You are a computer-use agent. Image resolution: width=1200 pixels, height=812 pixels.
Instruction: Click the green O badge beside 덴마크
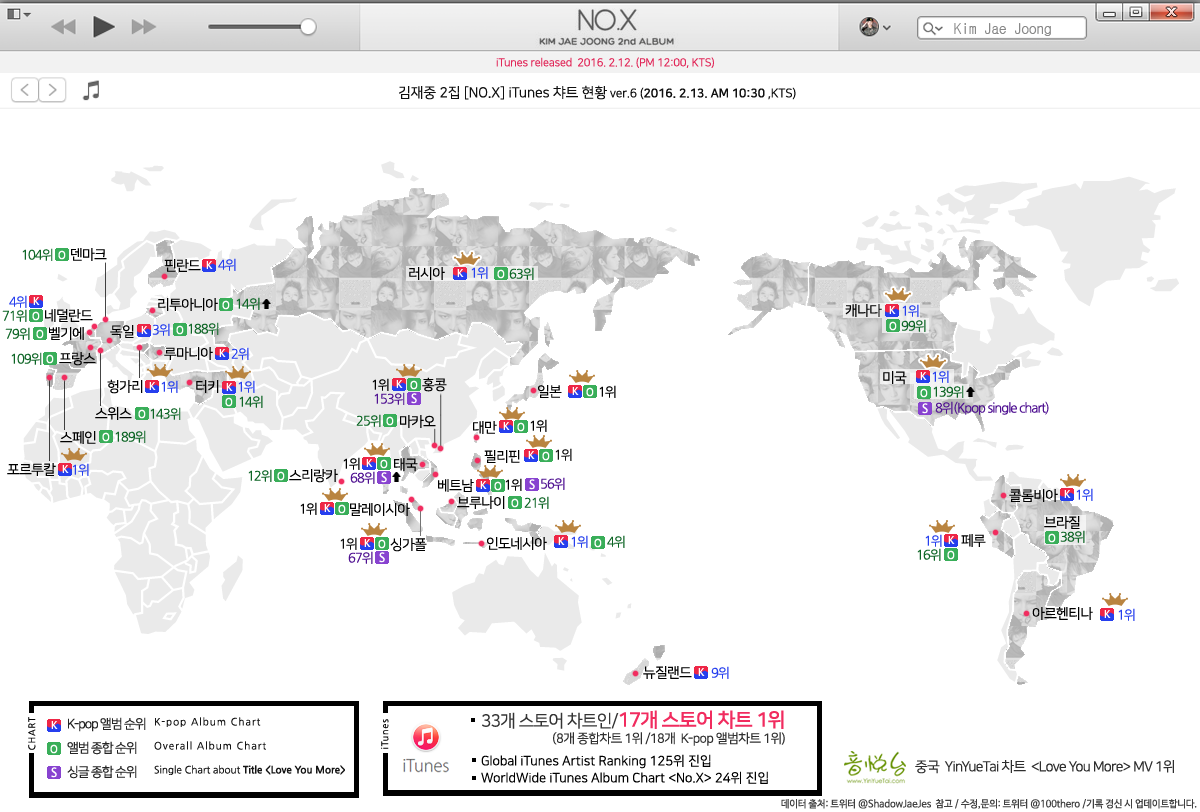(x=61, y=255)
